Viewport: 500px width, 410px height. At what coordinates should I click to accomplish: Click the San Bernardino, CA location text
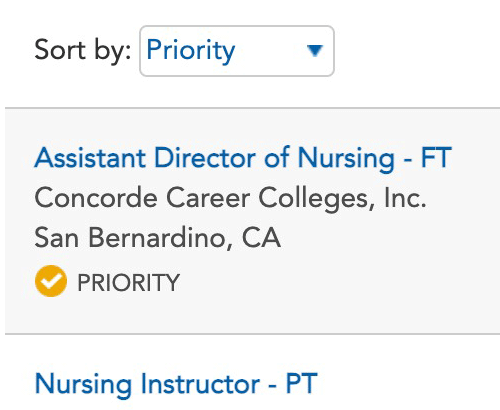(158, 238)
